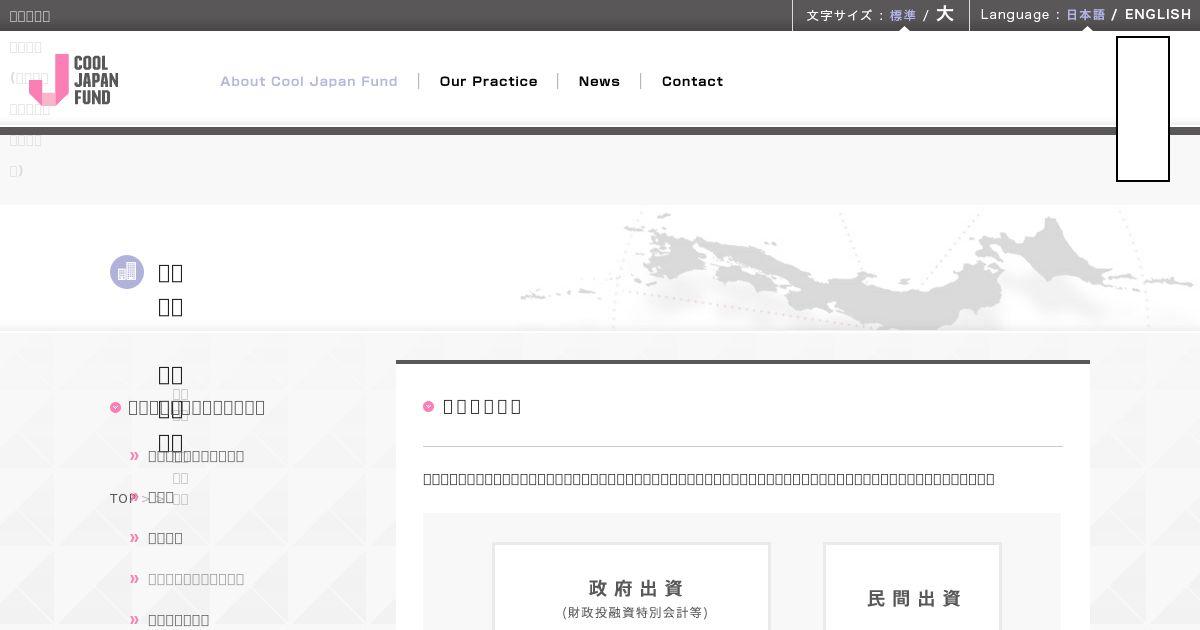Viewport: 1200px width, 630px height.
Task: Open the Contact page
Action: 692,81
